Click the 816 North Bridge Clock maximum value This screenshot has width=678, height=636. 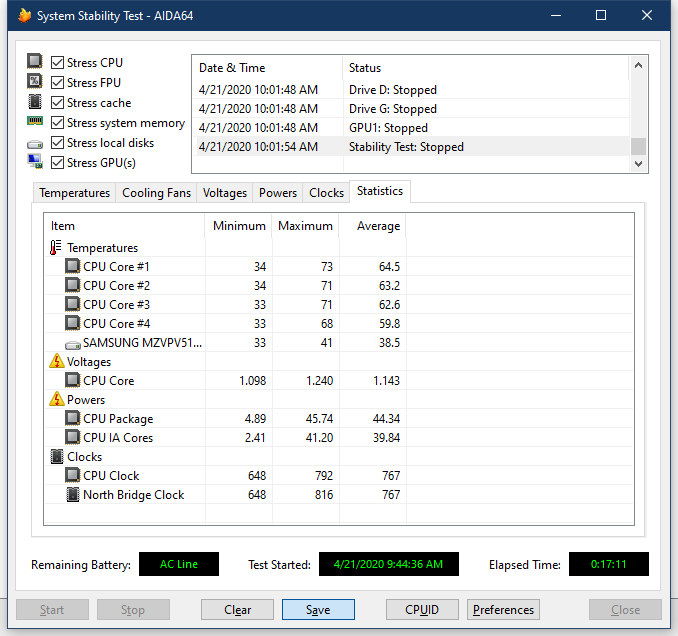324,495
